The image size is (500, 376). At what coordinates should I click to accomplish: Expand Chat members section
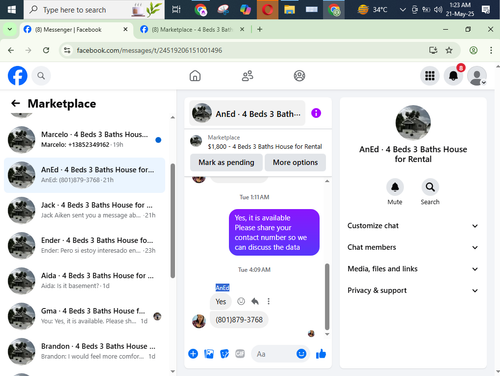(413, 247)
